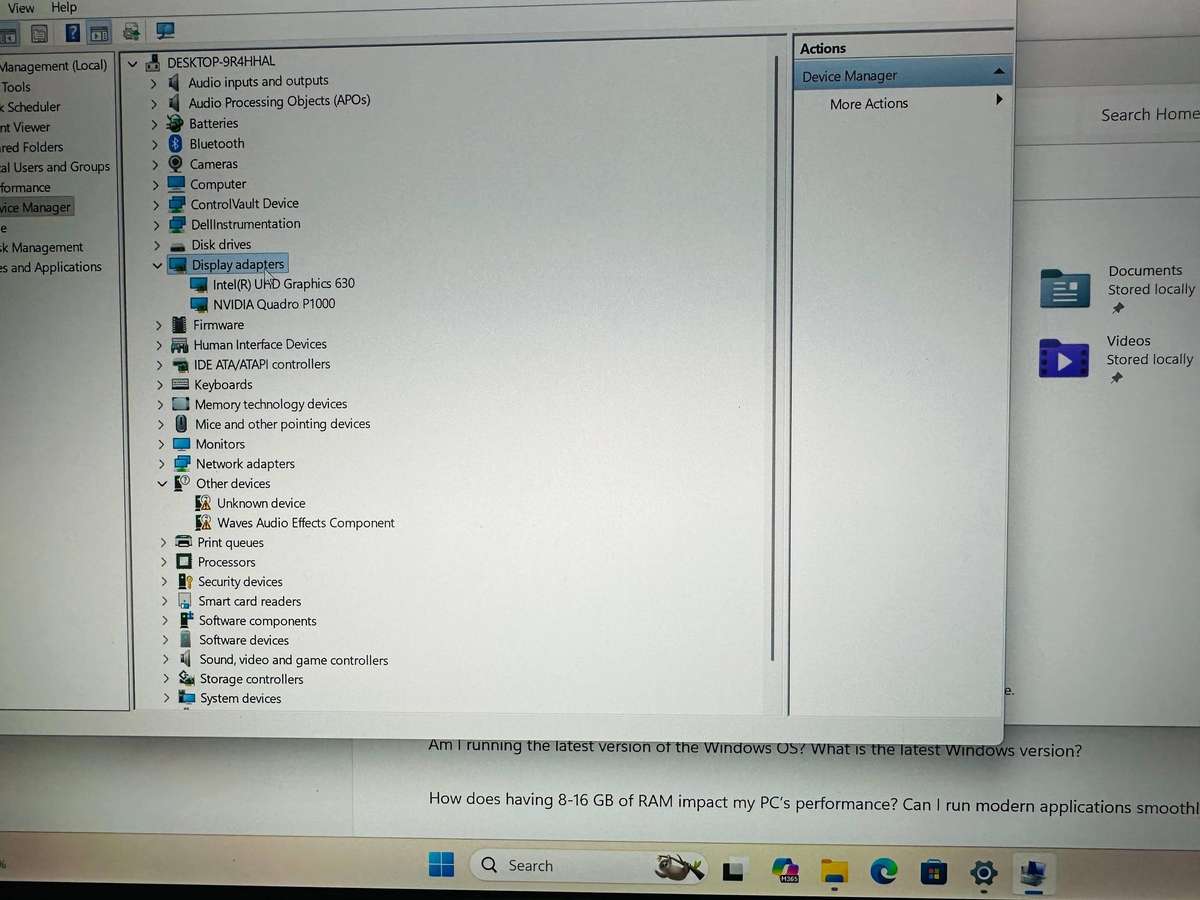Open Properties via the toolbar icon
Screen dimensions: 1200x900
click(38, 32)
